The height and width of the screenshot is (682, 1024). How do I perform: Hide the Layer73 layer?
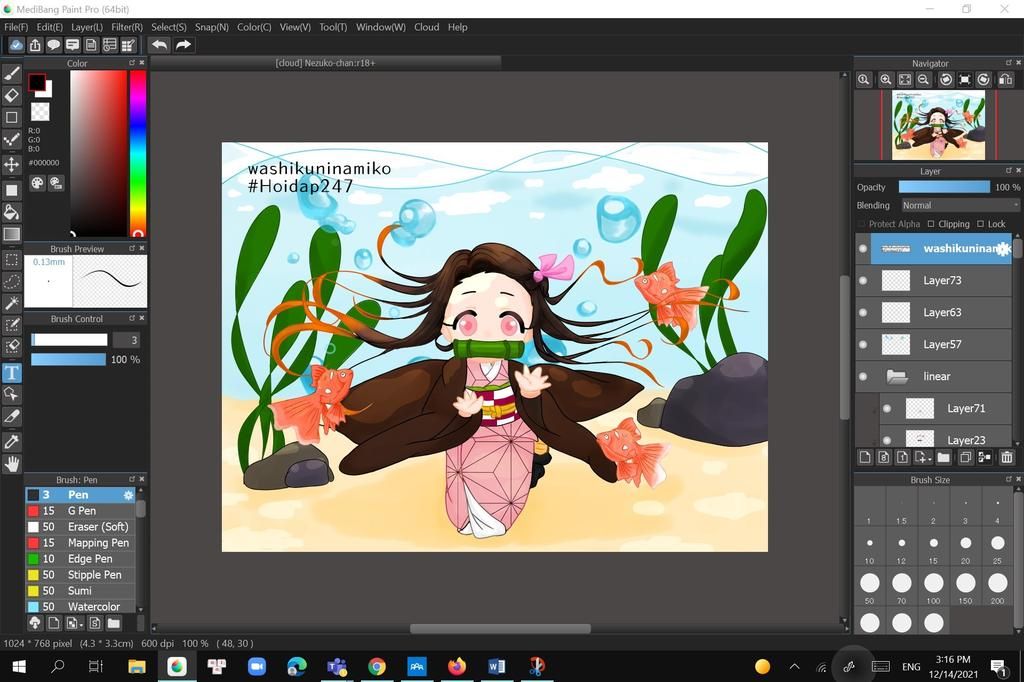tap(863, 280)
